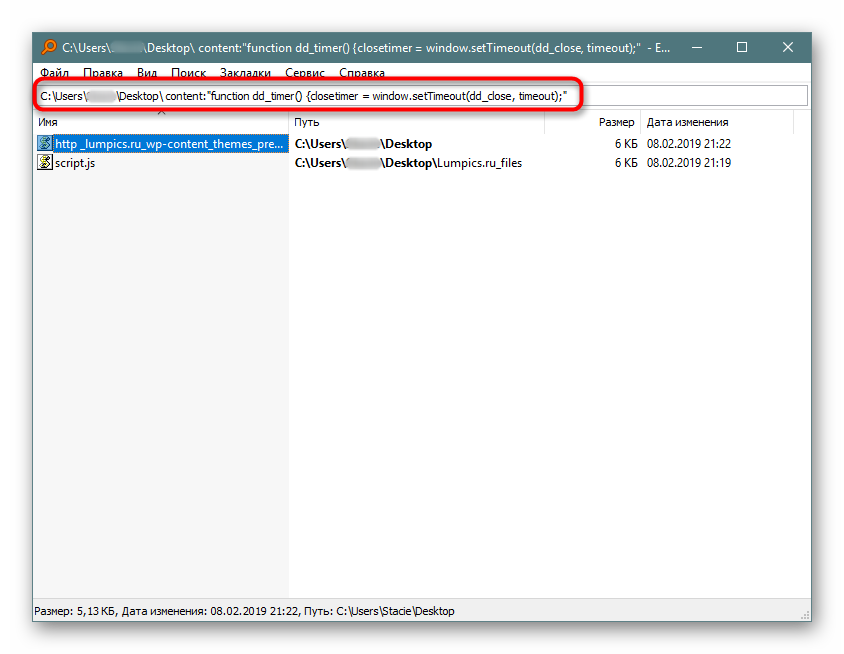Grab the resize grip in the status bar corner
The height and width of the screenshot is (654, 844).
coord(805,615)
